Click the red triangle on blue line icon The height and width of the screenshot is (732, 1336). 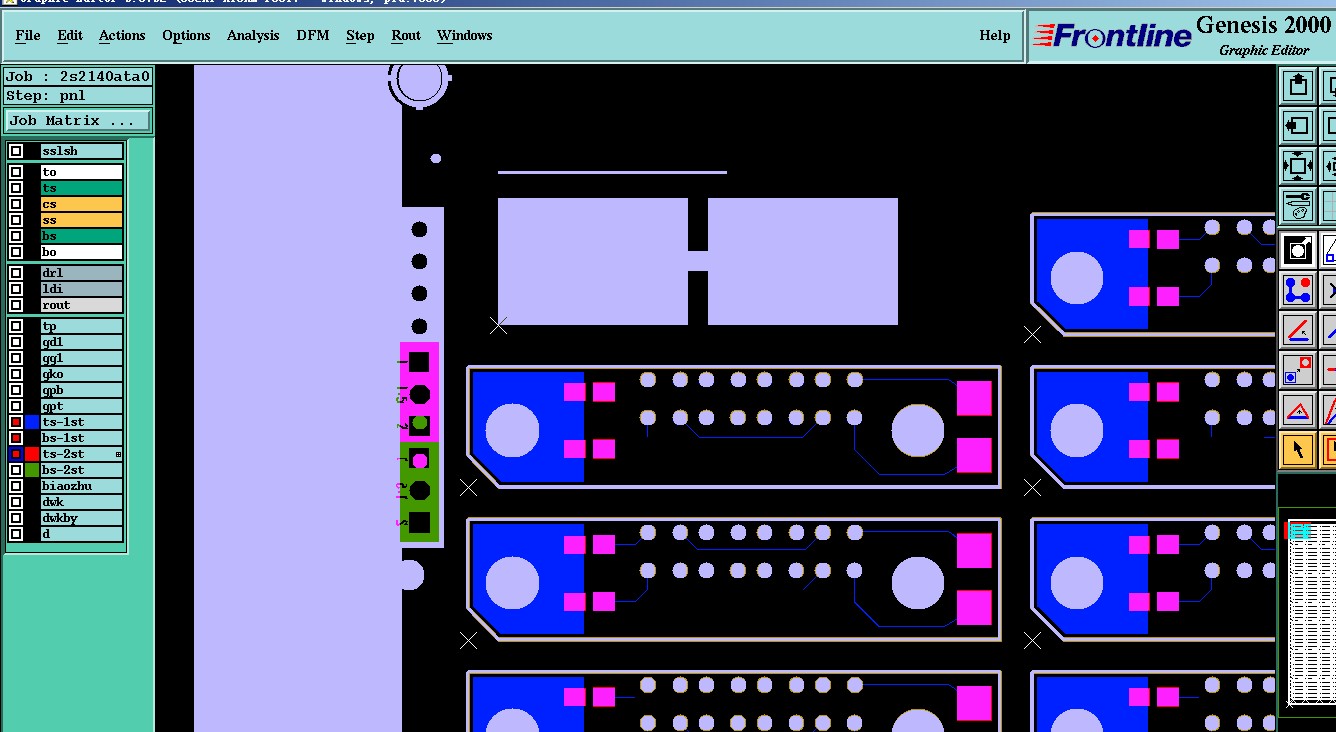(x=1297, y=410)
